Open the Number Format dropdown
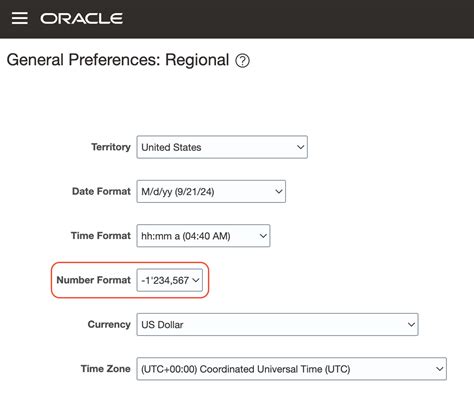Viewport: 474px width, 414px height. click(170, 280)
